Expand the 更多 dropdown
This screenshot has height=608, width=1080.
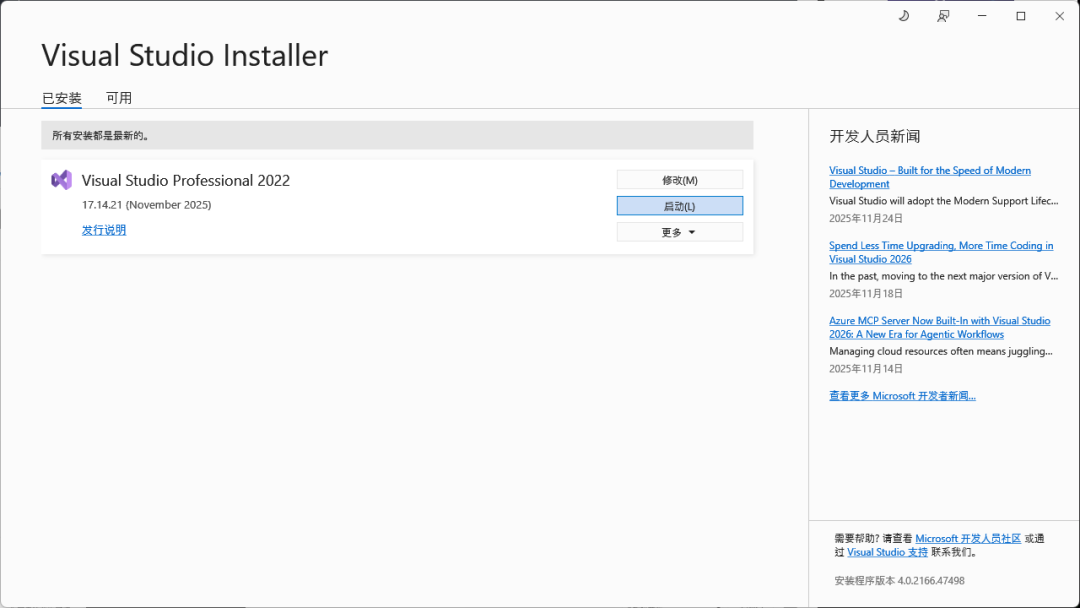pyautogui.click(x=680, y=232)
